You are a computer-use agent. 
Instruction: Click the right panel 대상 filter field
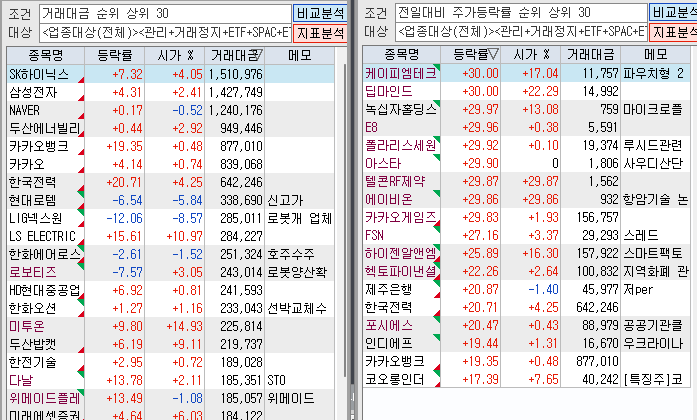(521, 32)
